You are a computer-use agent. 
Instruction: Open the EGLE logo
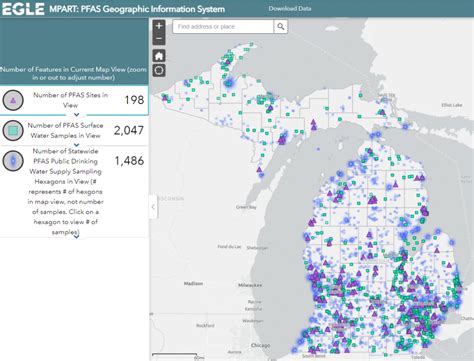pos(23,9)
